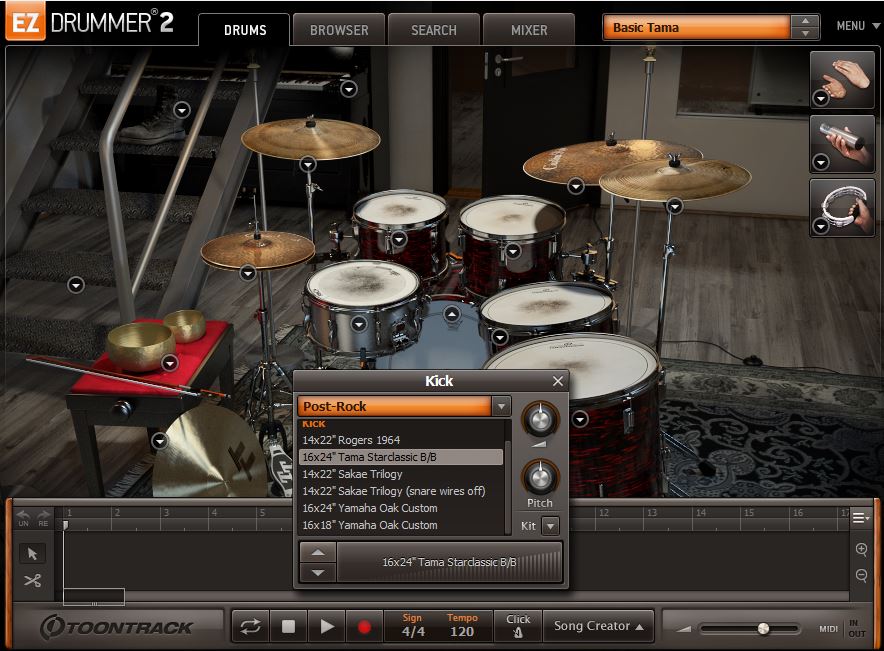The width and height of the screenshot is (884, 651).
Task: Open the Post-Rock library dropdown
Action: point(501,406)
